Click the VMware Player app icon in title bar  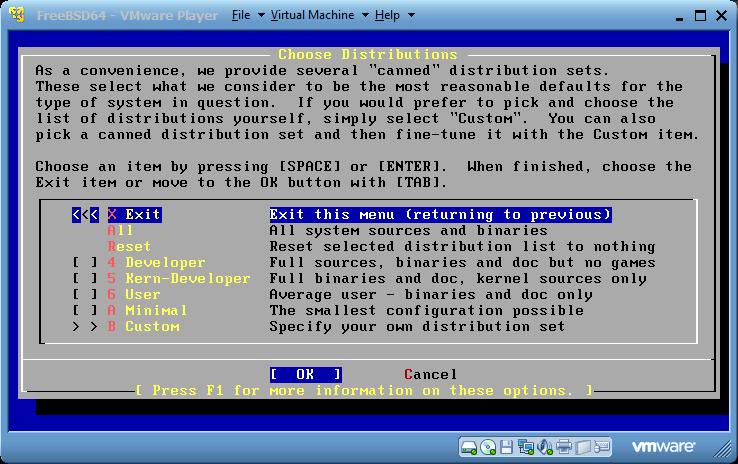[17, 14]
